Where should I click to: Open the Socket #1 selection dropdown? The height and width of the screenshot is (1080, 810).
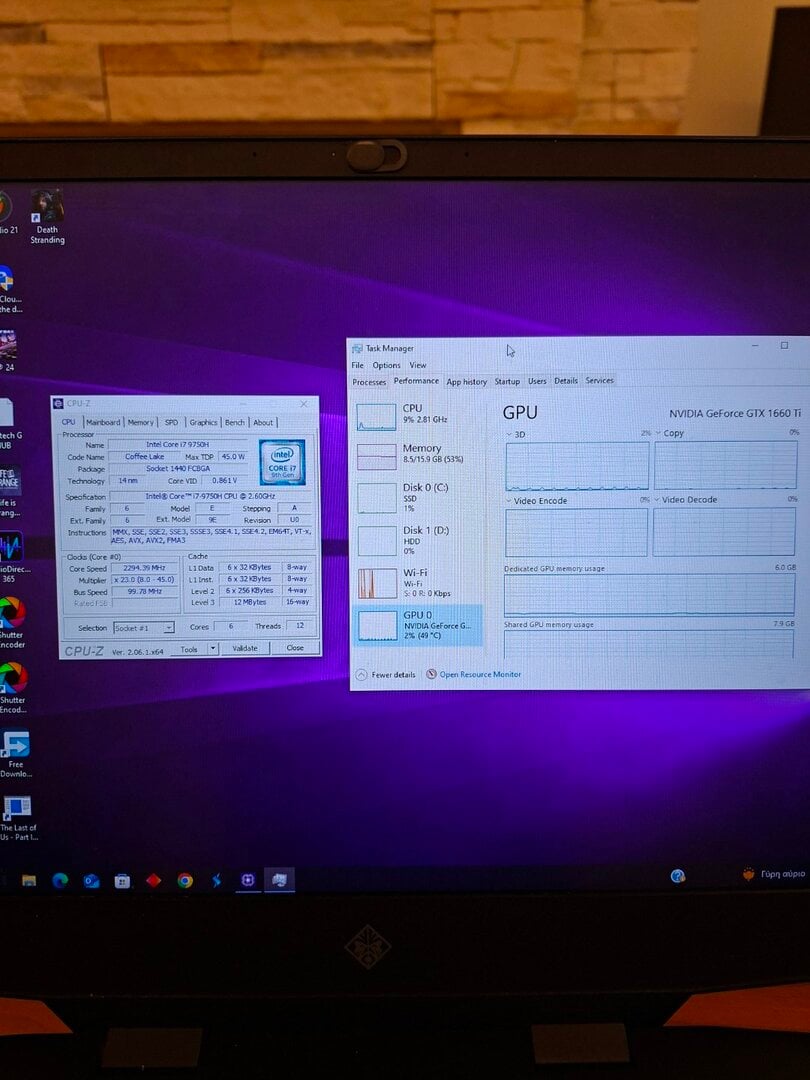click(144, 628)
